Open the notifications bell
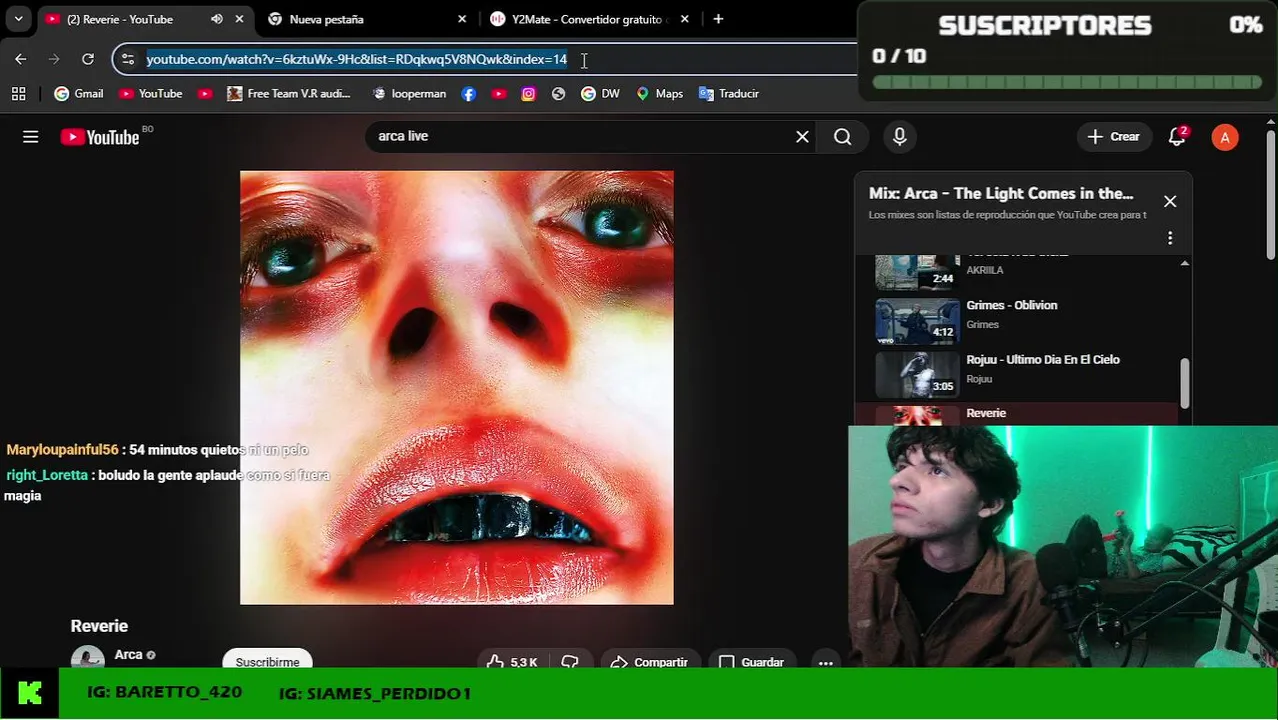 click(1178, 137)
